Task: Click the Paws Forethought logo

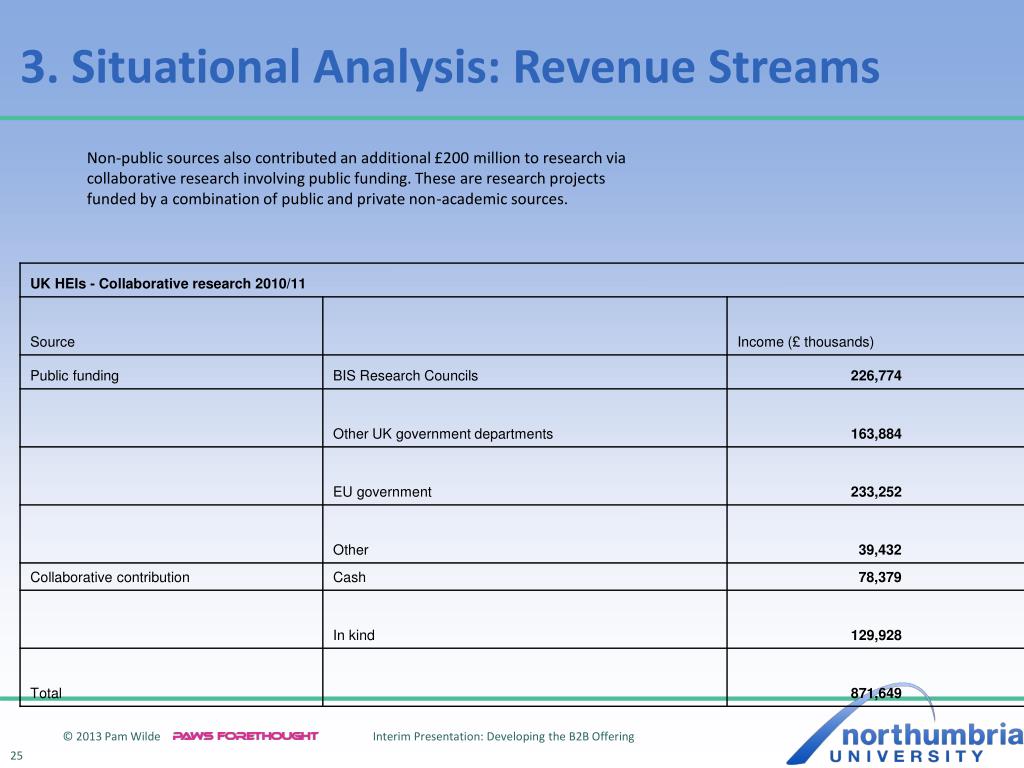Action: 245,736
